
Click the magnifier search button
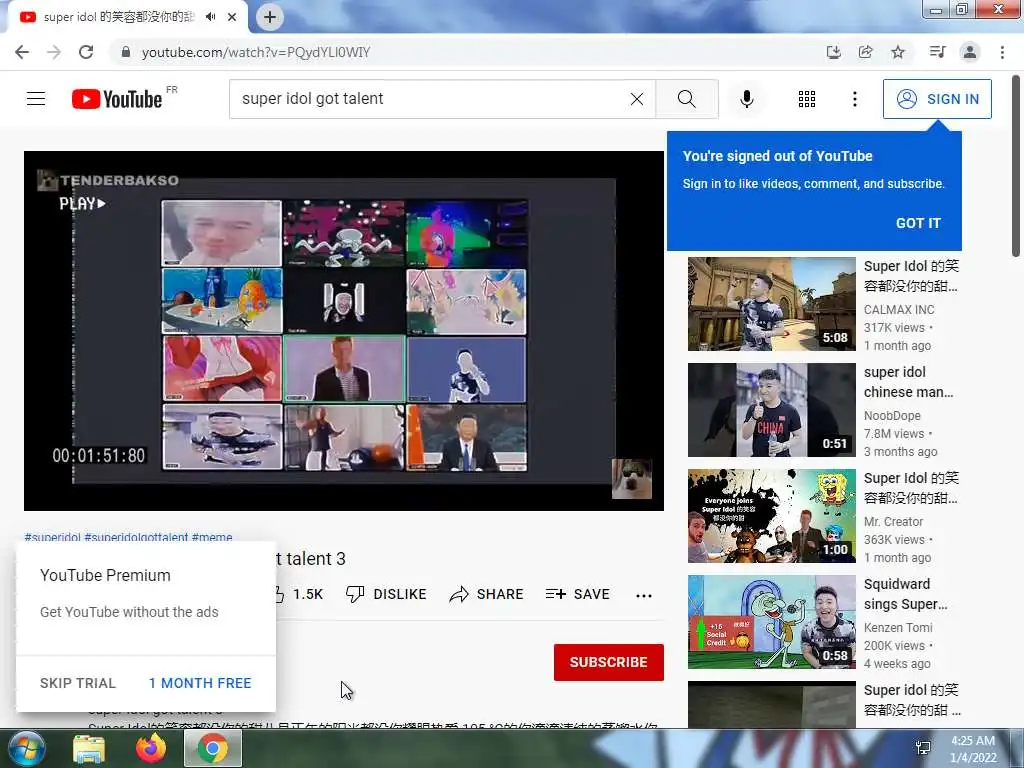click(686, 99)
